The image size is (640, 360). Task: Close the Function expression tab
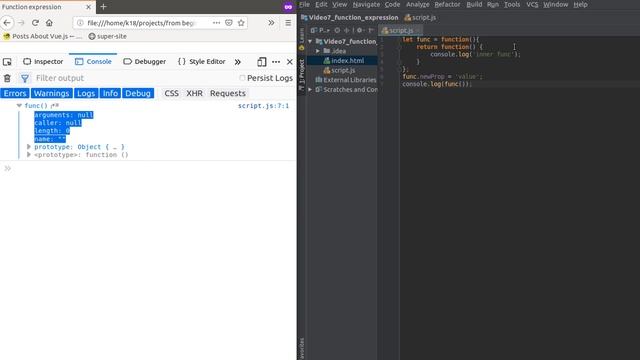coord(88,7)
